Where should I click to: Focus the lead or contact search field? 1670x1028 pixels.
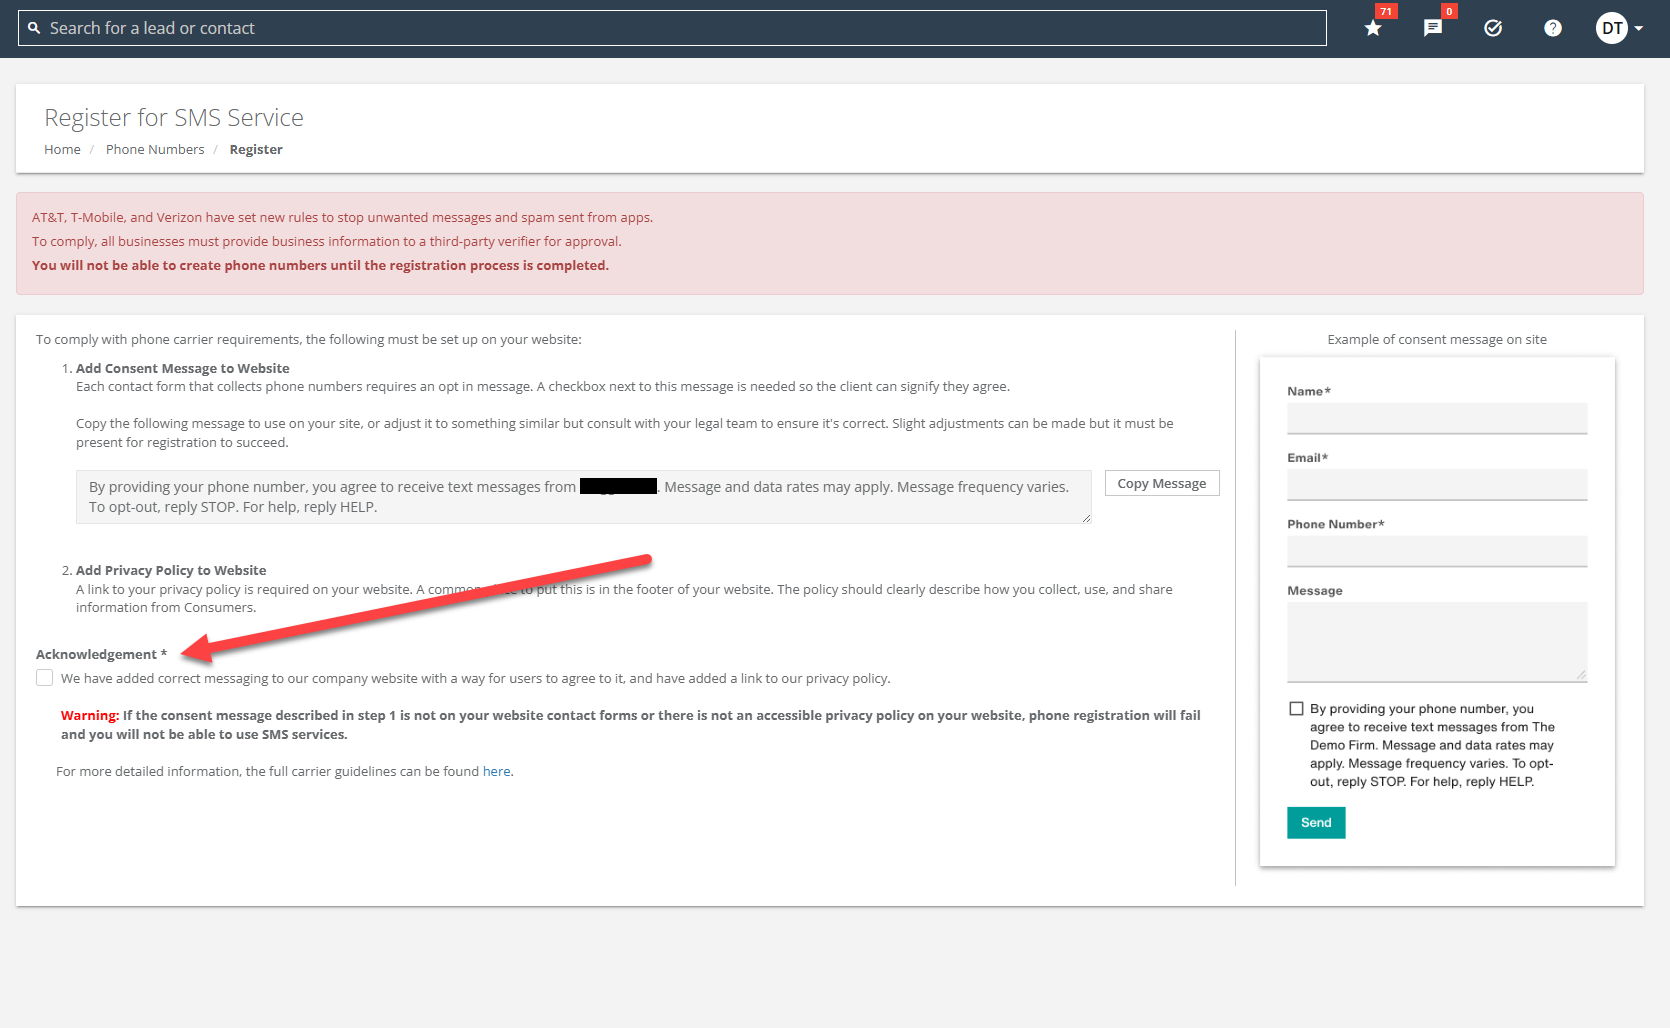(x=680, y=28)
